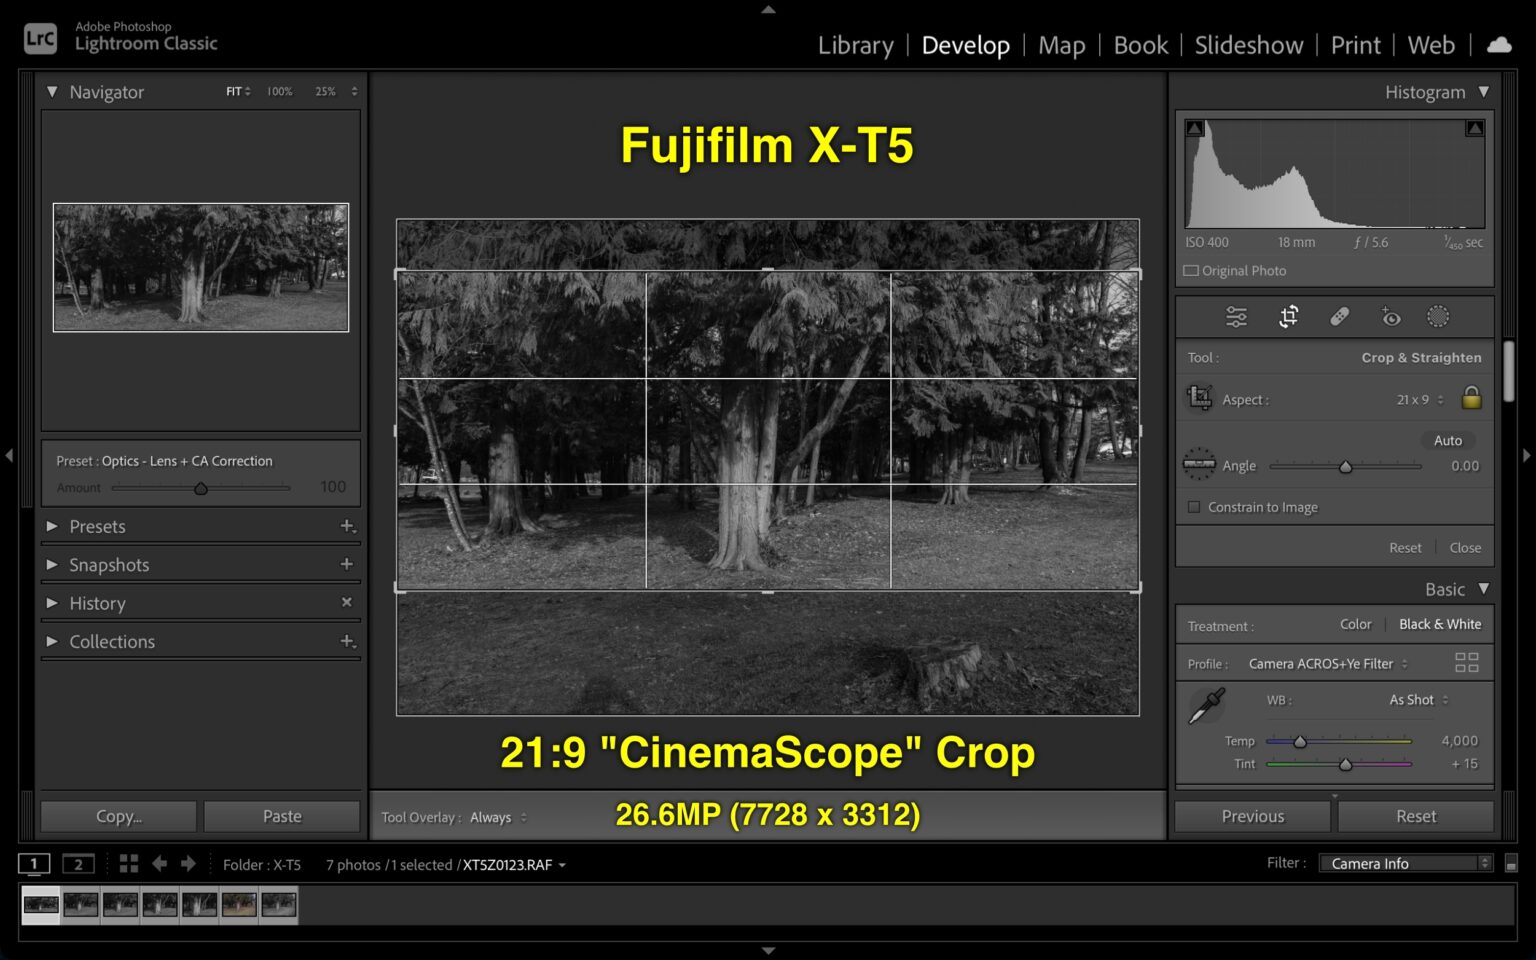Screen dimensions: 1536x960
Task: Click the basic adjustments sliders icon
Action: pos(1236,316)
